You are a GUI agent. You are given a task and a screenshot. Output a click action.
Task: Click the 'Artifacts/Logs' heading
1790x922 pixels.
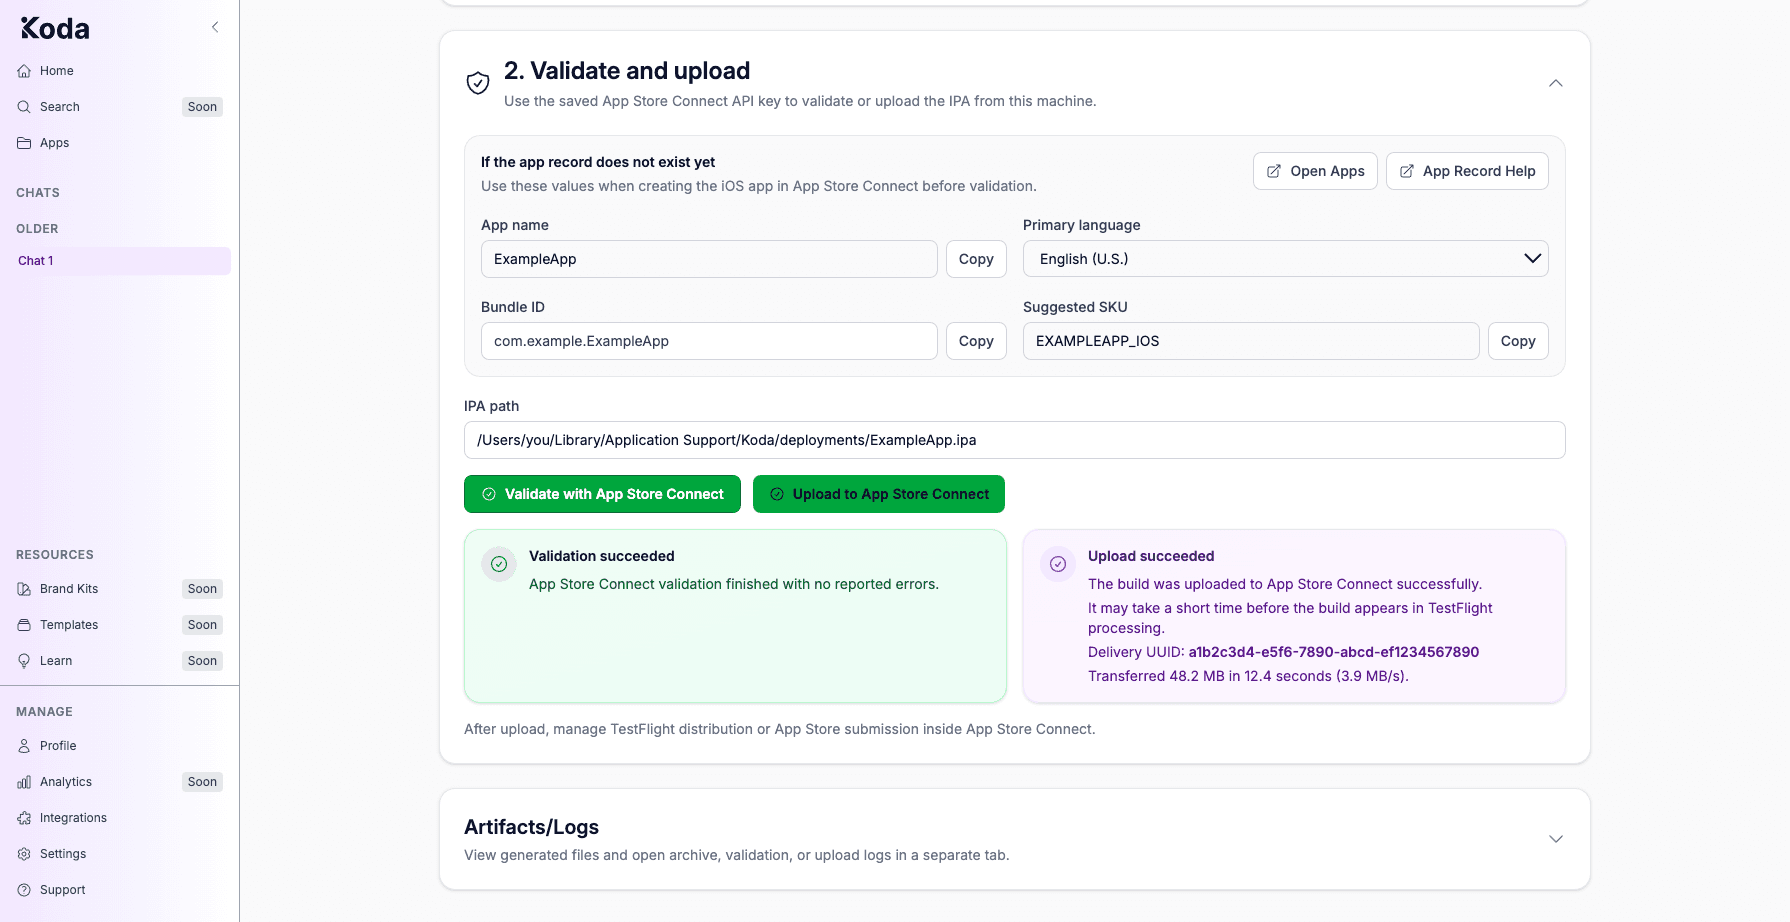pyautogui.click(x=531, y=827)
